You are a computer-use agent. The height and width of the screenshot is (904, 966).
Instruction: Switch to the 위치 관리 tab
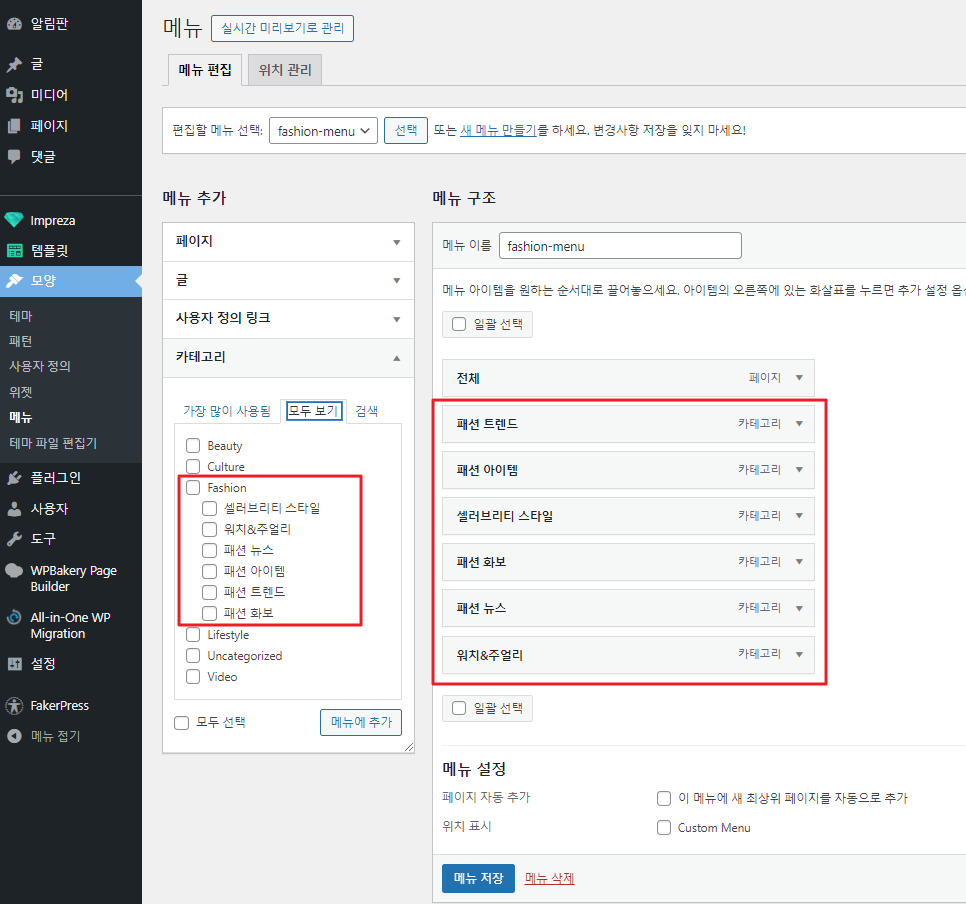point(285,70)
